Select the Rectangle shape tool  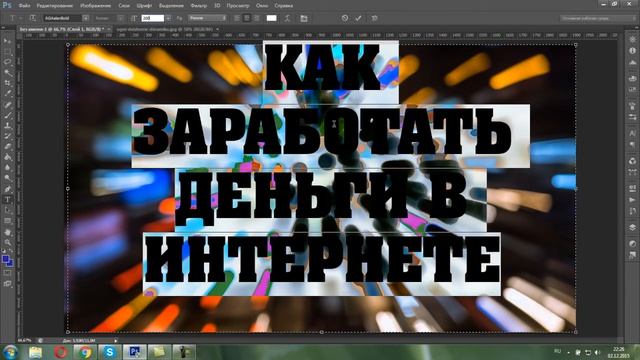point(7,221)
